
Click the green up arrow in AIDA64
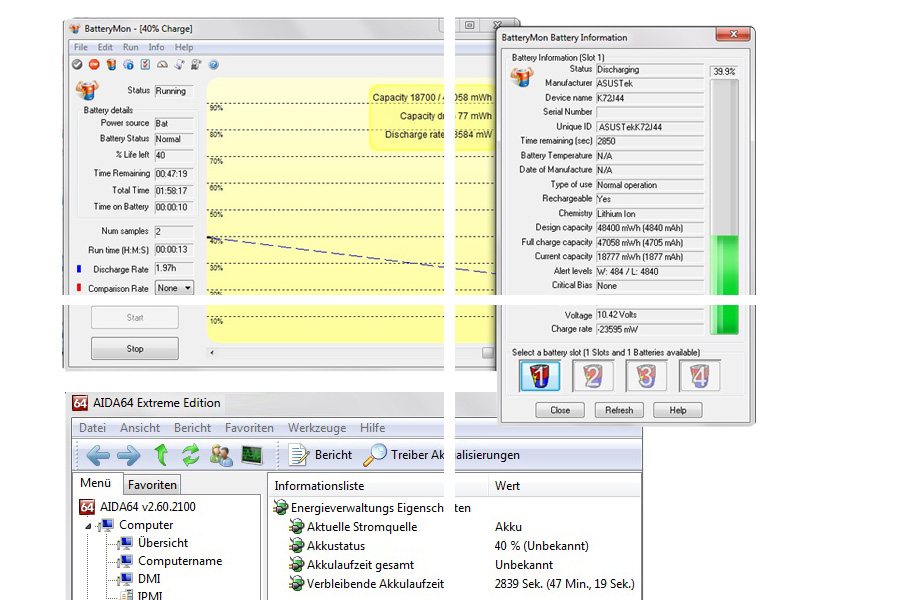(x=161, y=455)
